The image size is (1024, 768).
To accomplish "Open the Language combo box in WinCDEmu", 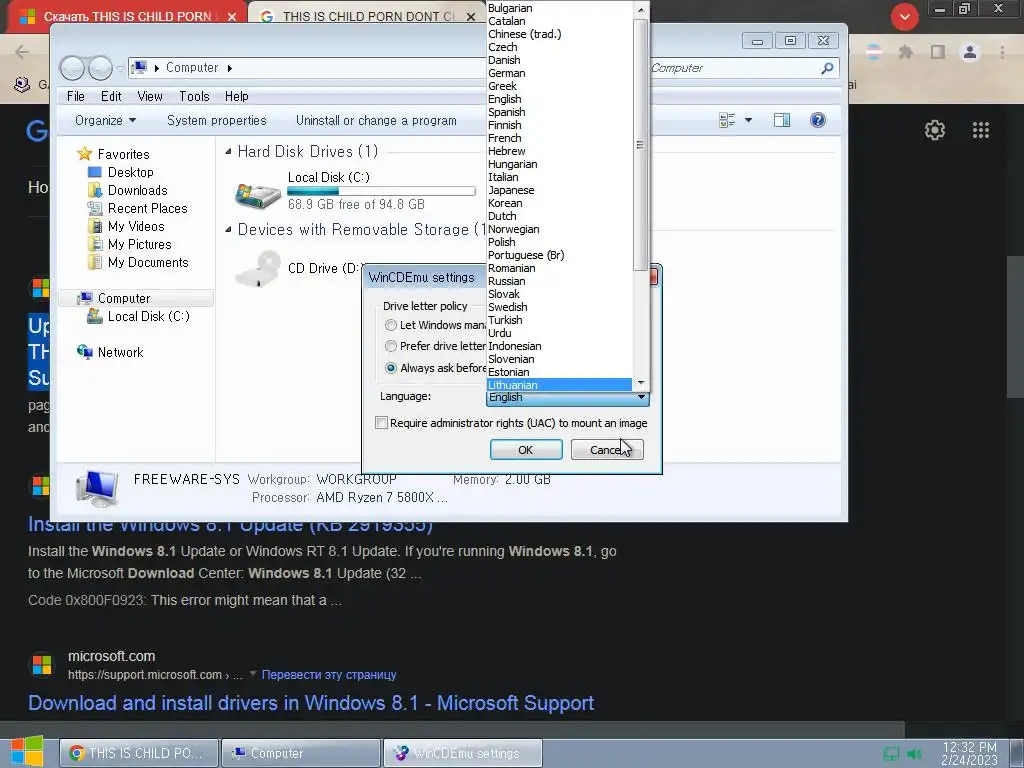I will pyautogui.click(x=568, y=397).
